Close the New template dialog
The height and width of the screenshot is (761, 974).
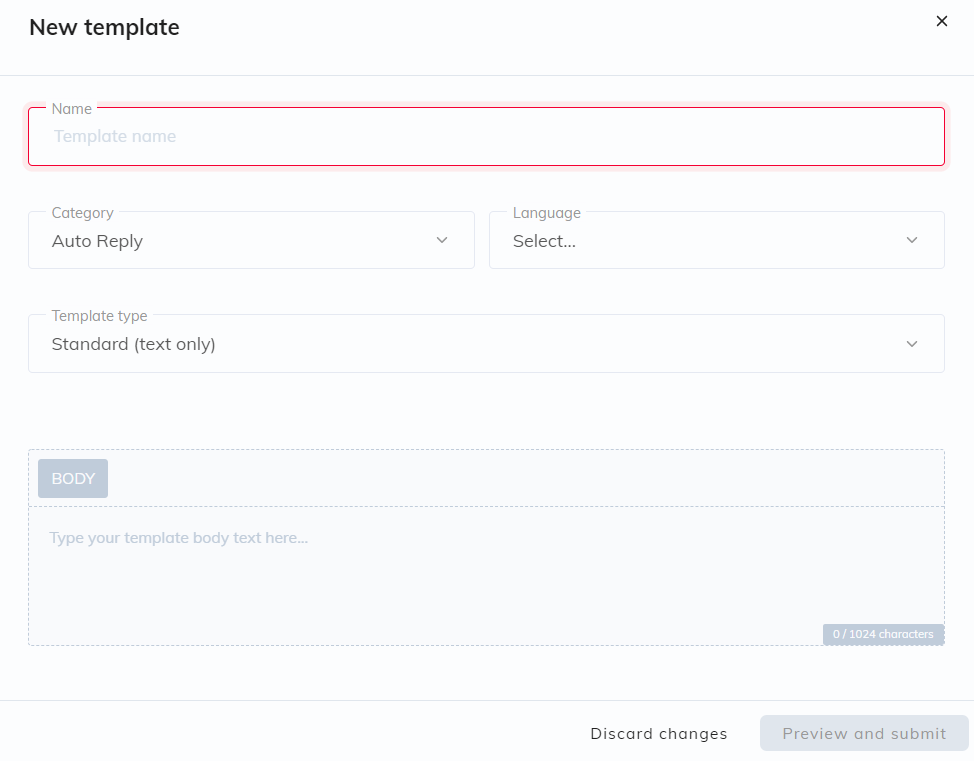point(942,21)
